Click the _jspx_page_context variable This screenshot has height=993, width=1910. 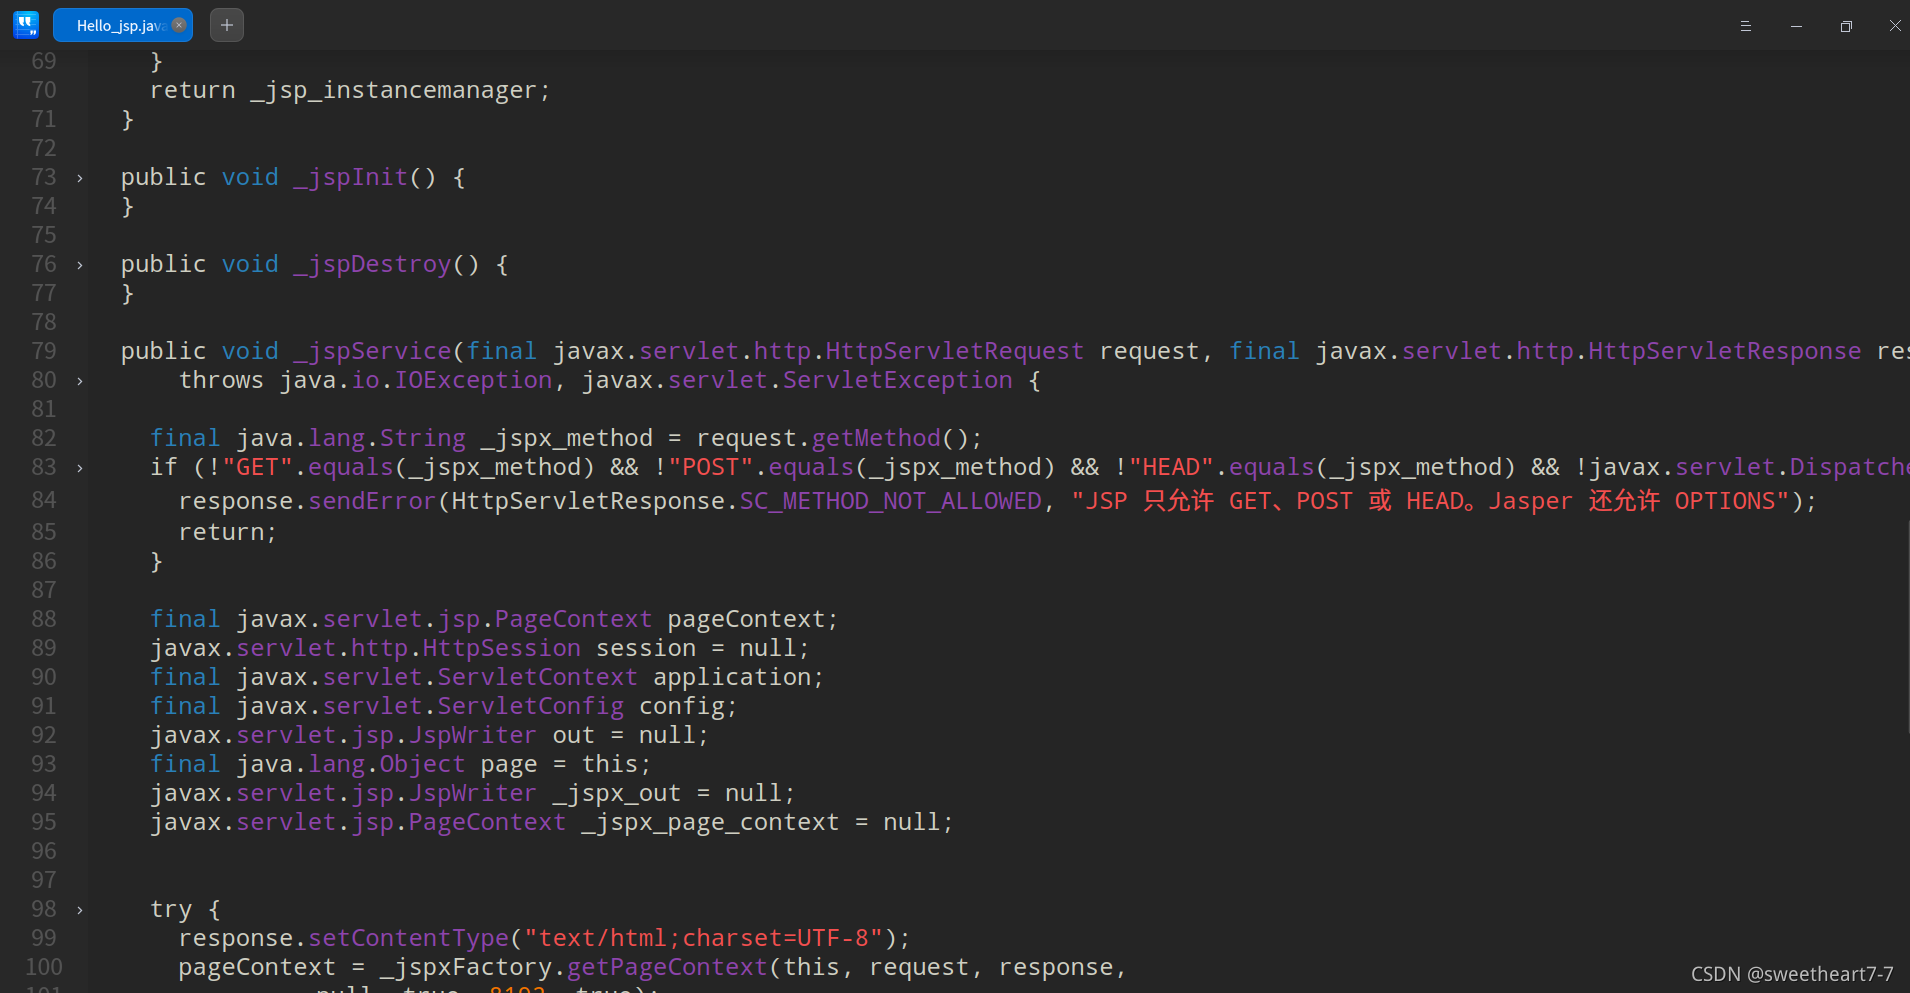(x=709, y=823)
